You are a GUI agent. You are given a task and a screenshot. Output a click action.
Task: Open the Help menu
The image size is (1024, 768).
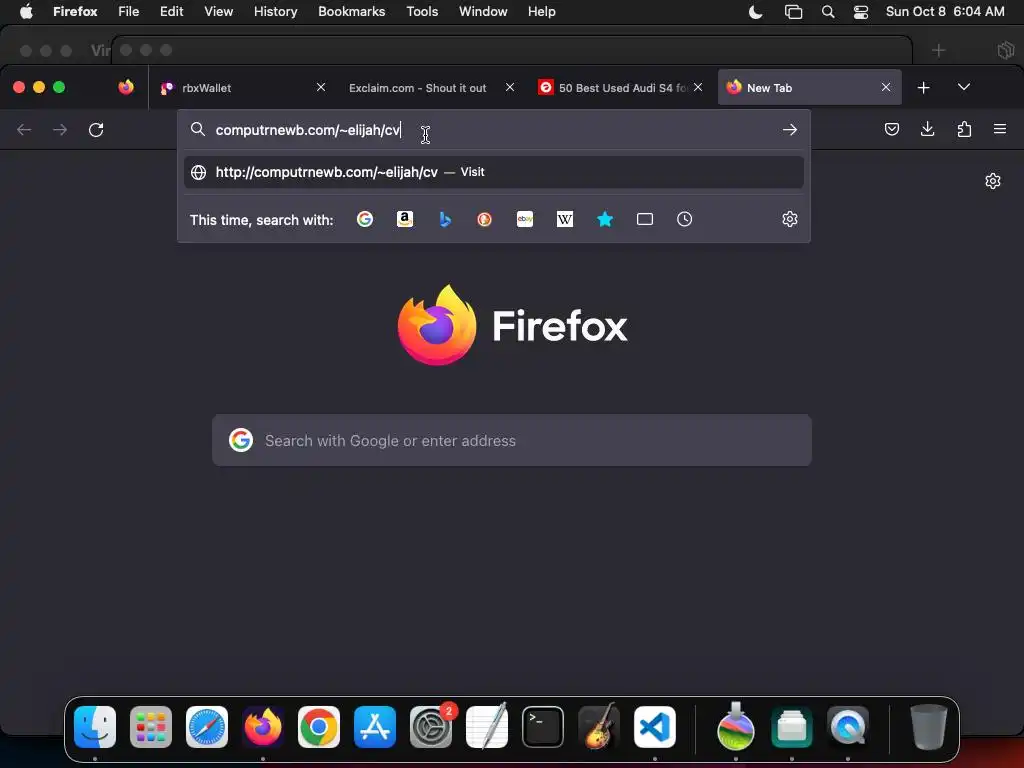(541, 12)
